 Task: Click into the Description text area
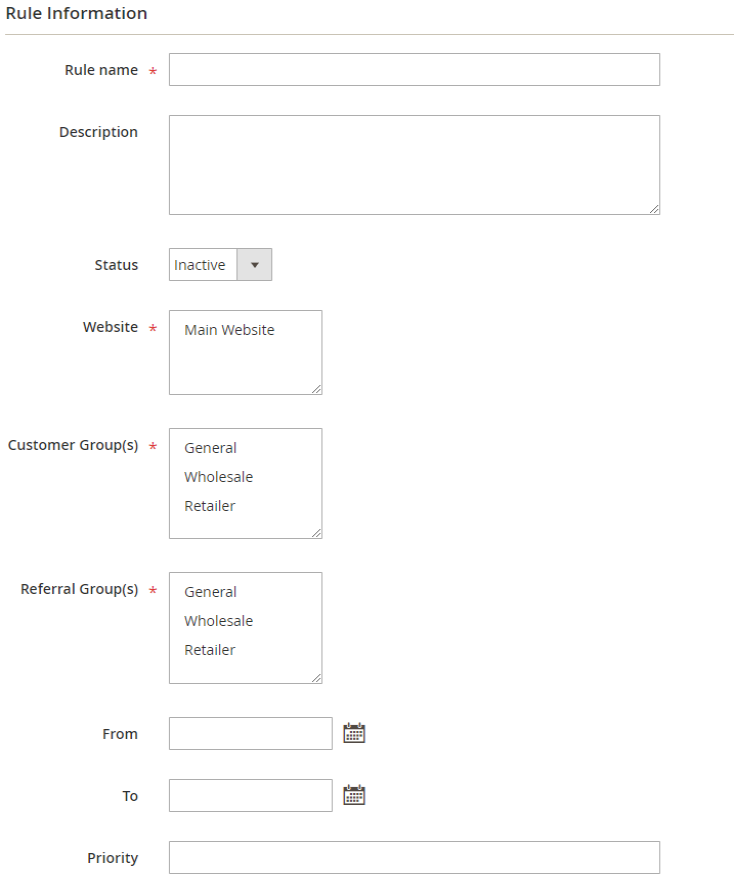[414, 165]
